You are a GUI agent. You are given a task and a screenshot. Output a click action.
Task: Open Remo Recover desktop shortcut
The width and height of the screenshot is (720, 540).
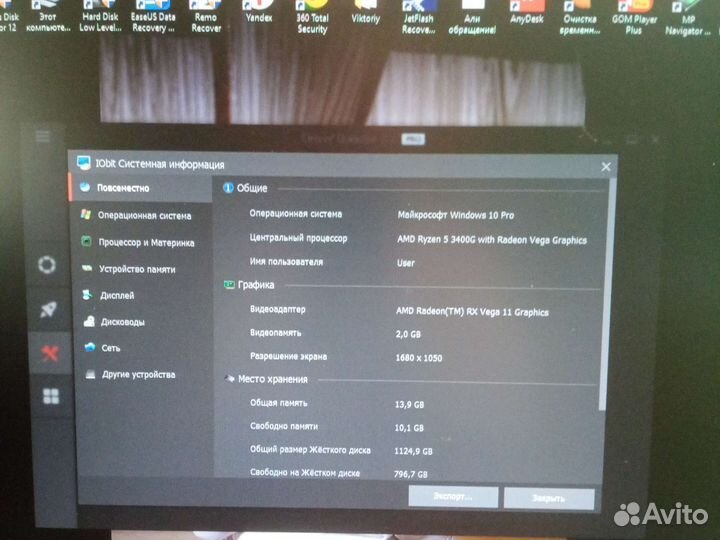pyautogui.click(x=206, y=17)
